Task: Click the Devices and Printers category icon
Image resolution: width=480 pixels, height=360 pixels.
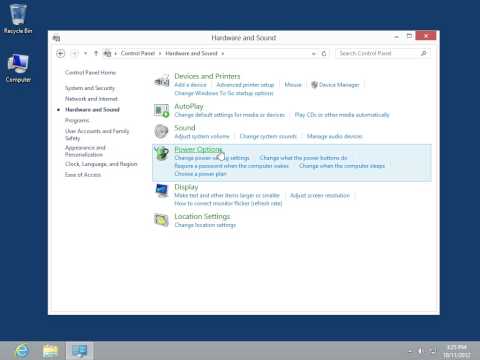Action: coord(162,81)
